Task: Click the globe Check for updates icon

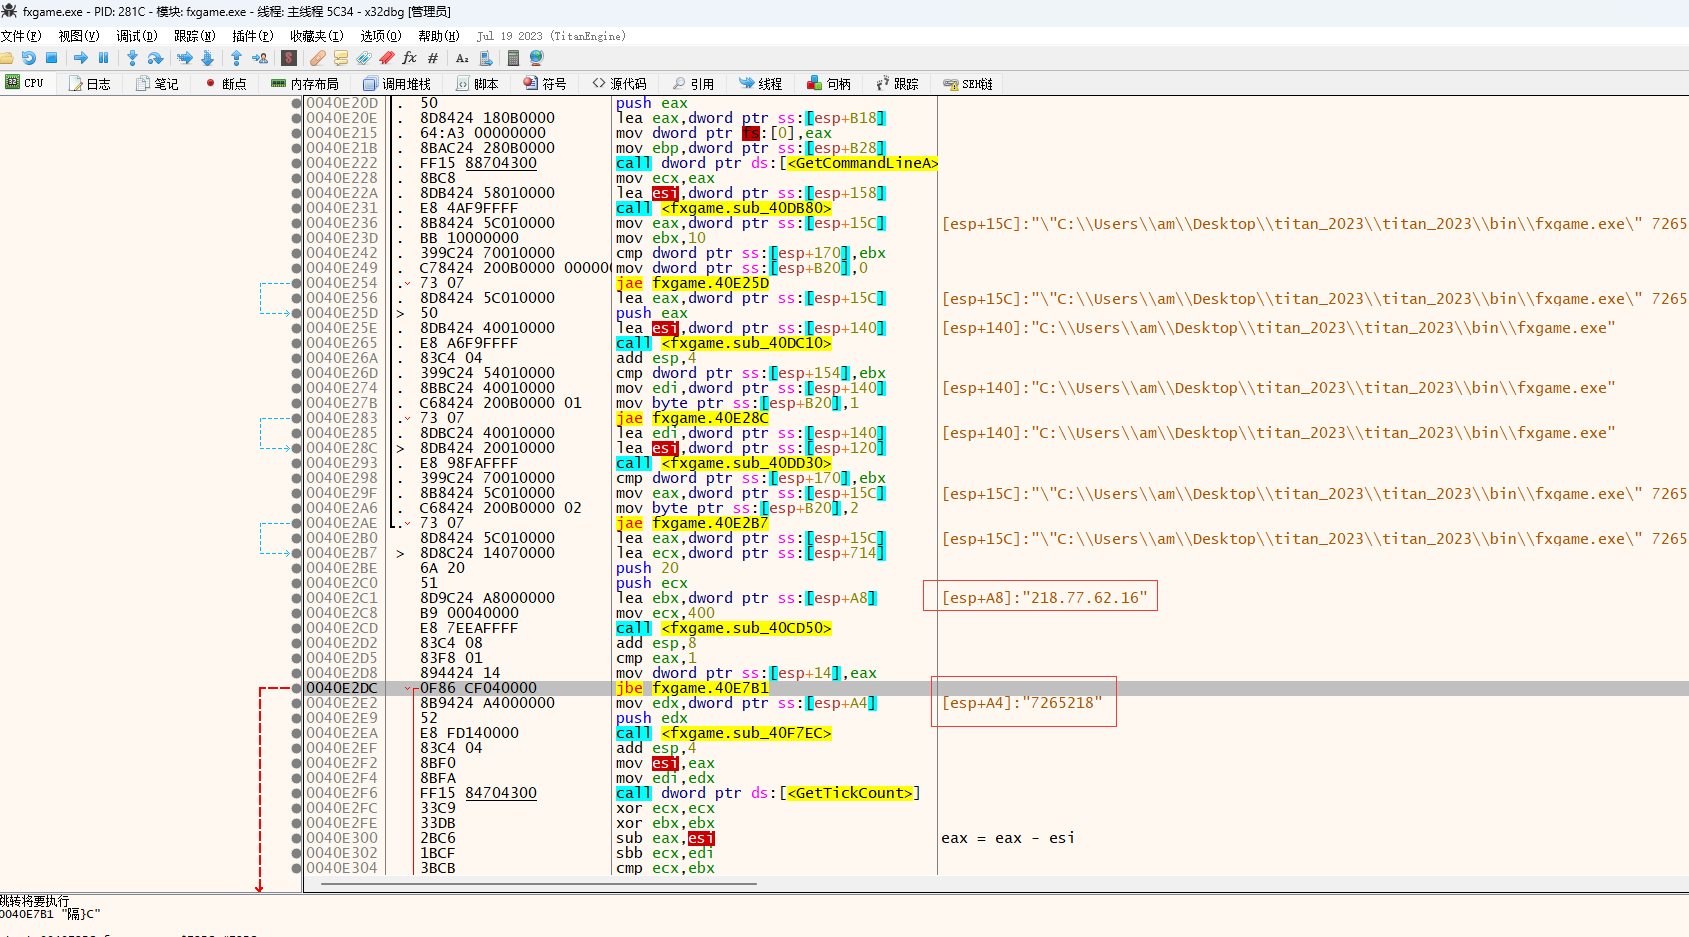Action: coord(536,58)
